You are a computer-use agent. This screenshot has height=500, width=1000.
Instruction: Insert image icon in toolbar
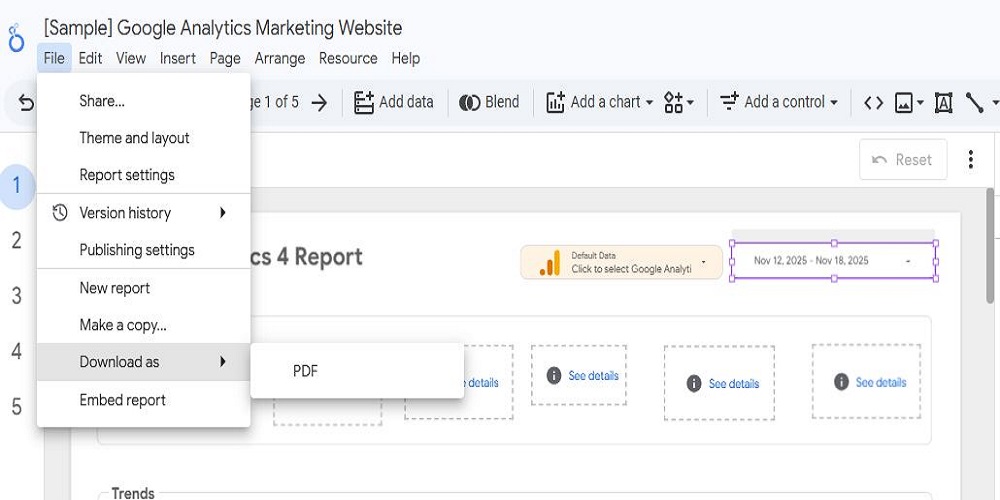coord(904,102)
